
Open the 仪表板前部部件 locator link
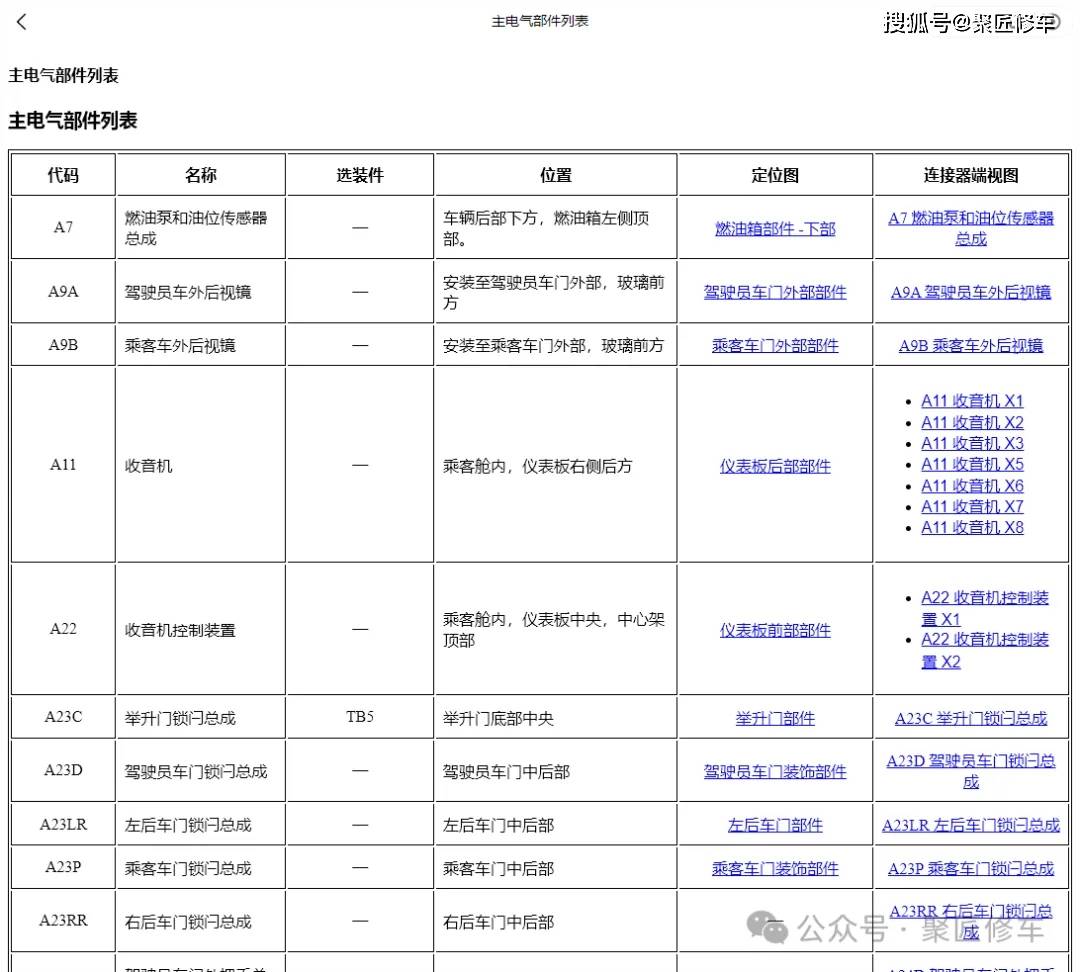click(x=775, y=630)
